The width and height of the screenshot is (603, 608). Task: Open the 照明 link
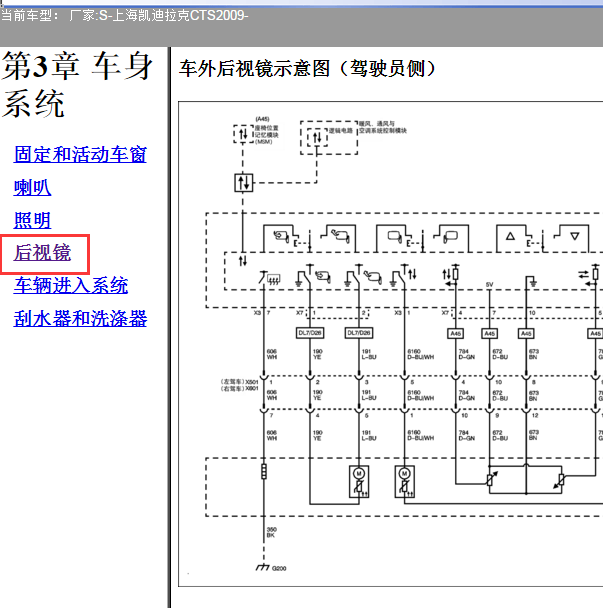(x=32, y=220)
